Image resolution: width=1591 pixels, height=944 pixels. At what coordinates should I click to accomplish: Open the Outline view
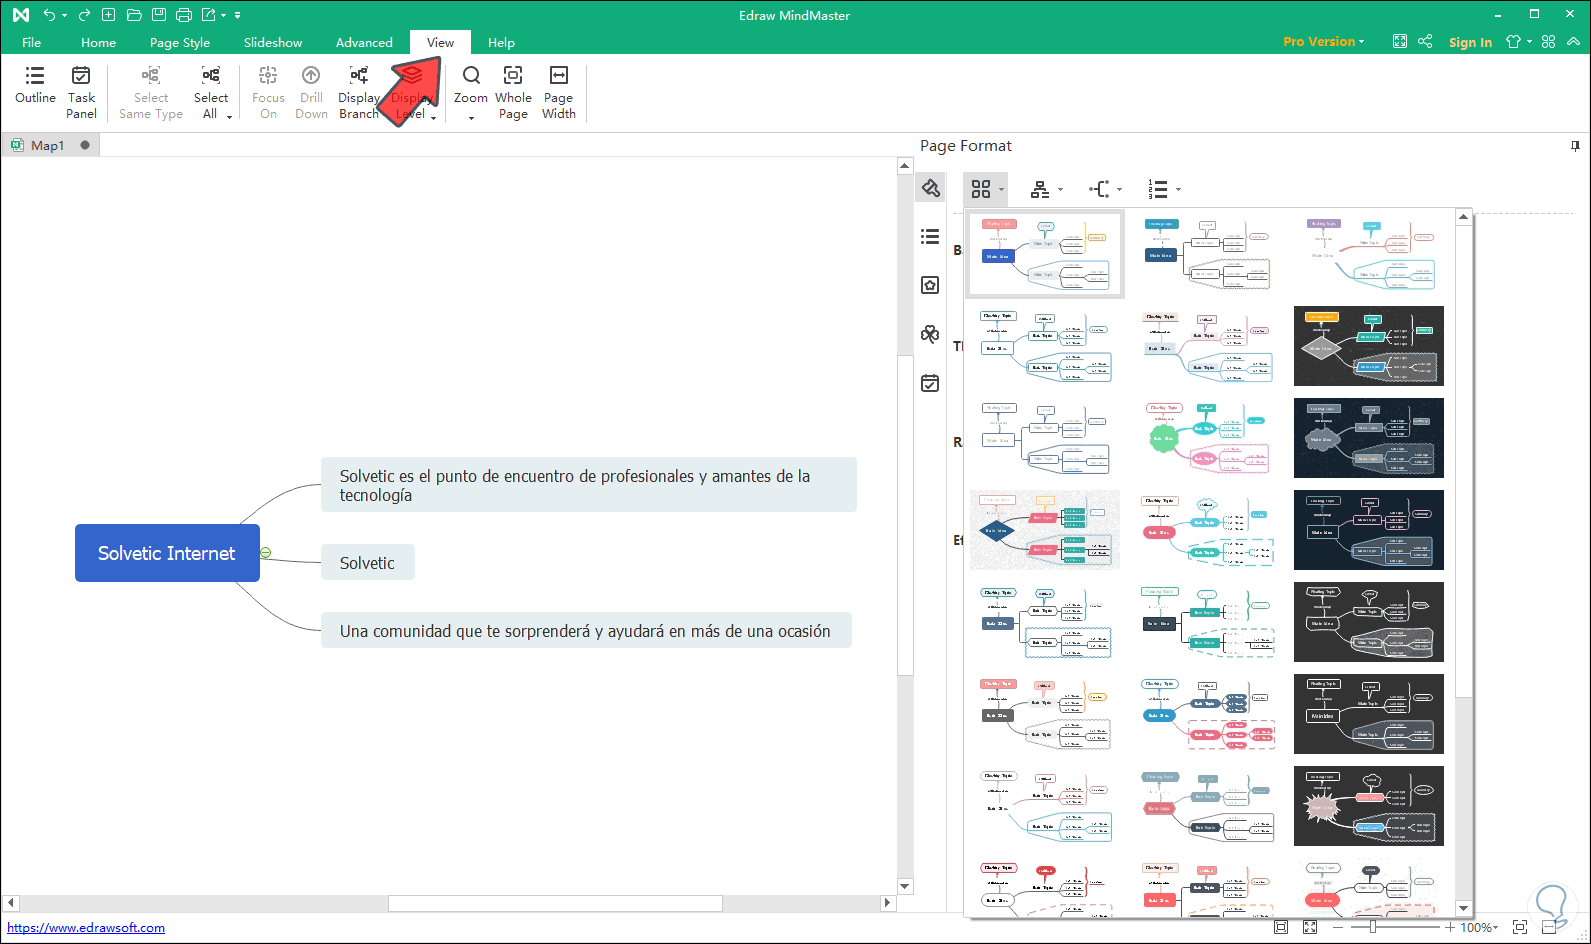(35, 86)
